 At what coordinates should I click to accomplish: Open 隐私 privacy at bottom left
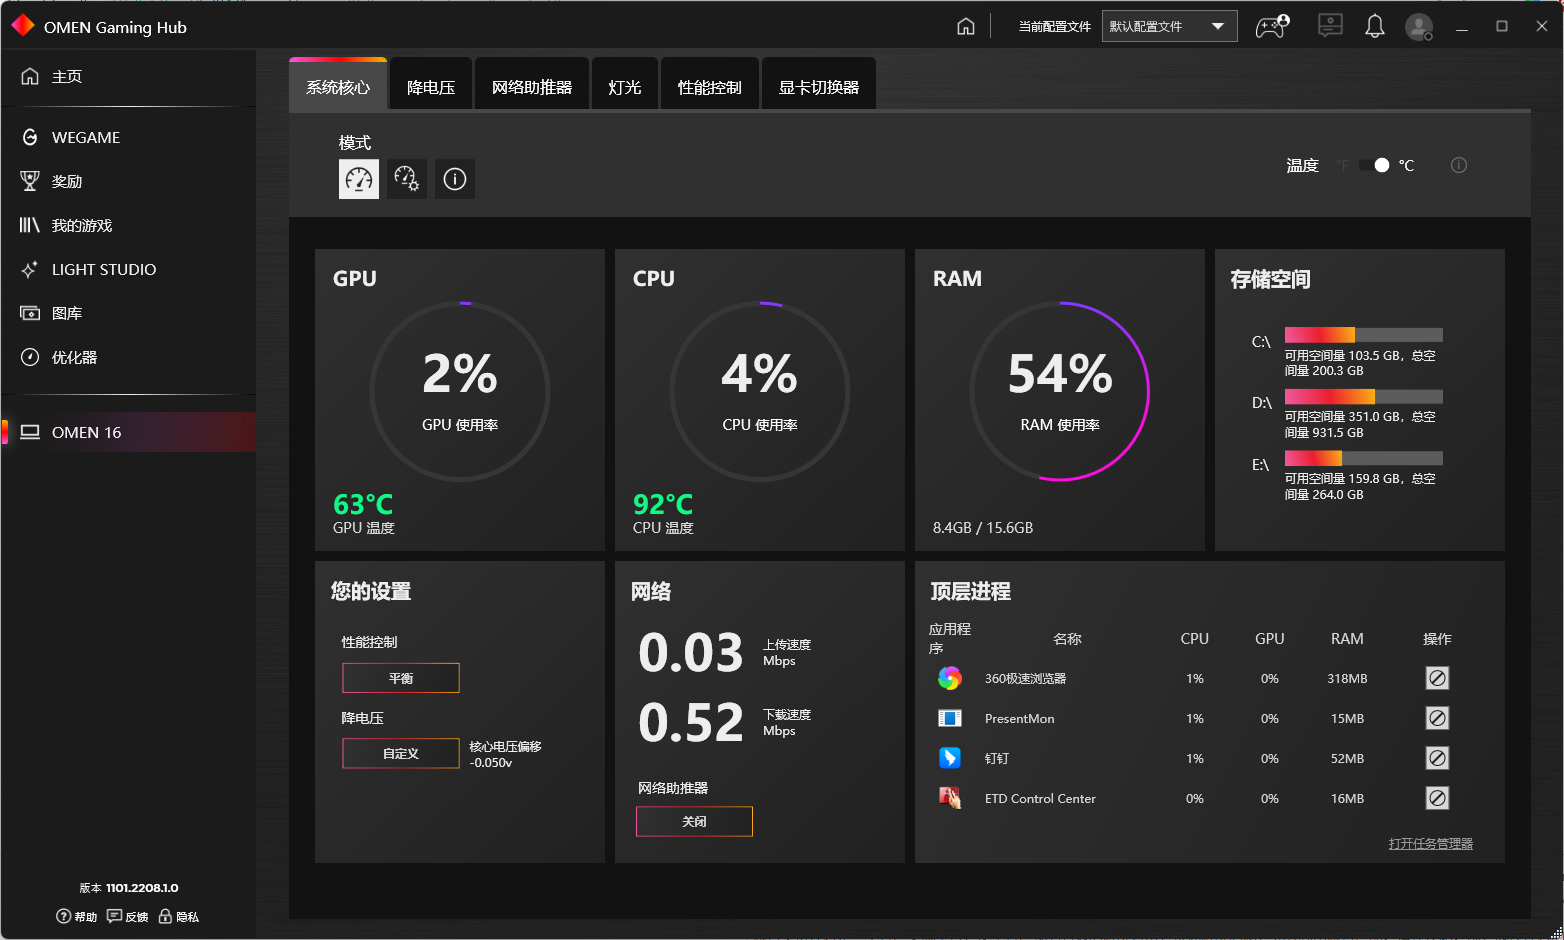pyautogui.click(x=179, y=917)
